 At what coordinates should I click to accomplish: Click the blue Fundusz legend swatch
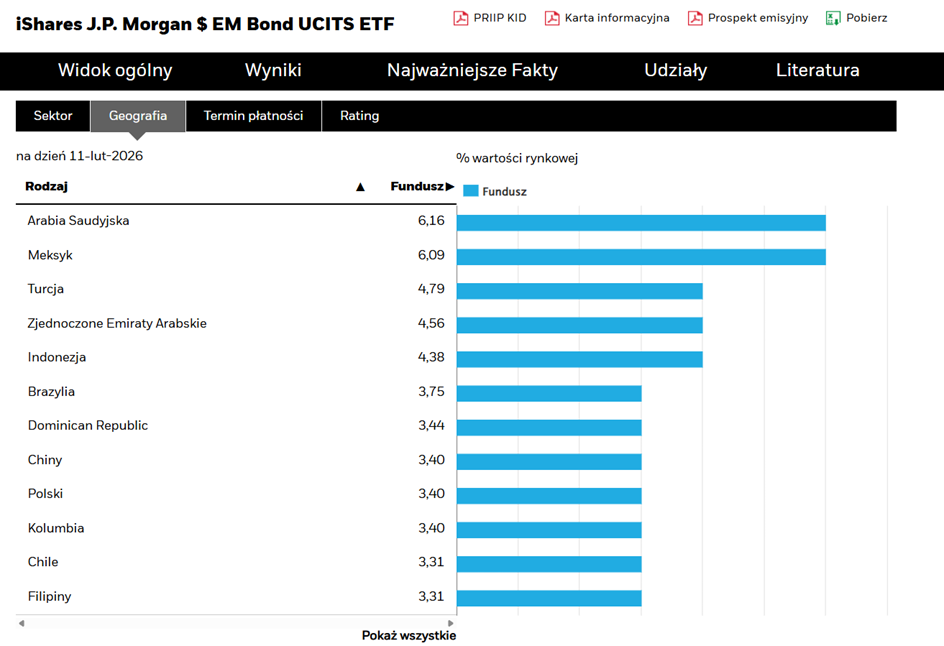[470, 191]
